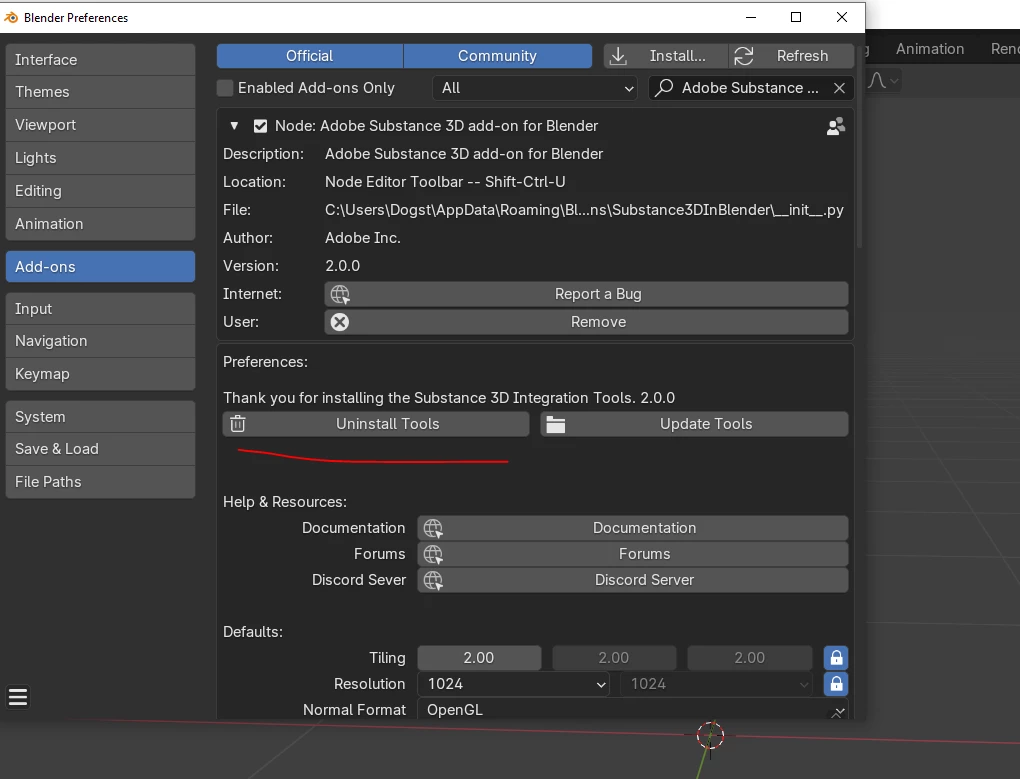Click the Report a Bug label
This screenshot has height=779, width=1020.
598,295
